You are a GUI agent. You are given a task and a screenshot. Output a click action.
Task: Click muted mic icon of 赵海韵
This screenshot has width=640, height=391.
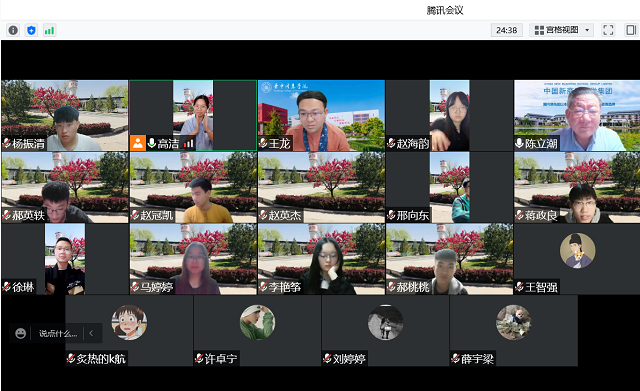point(391,143)
